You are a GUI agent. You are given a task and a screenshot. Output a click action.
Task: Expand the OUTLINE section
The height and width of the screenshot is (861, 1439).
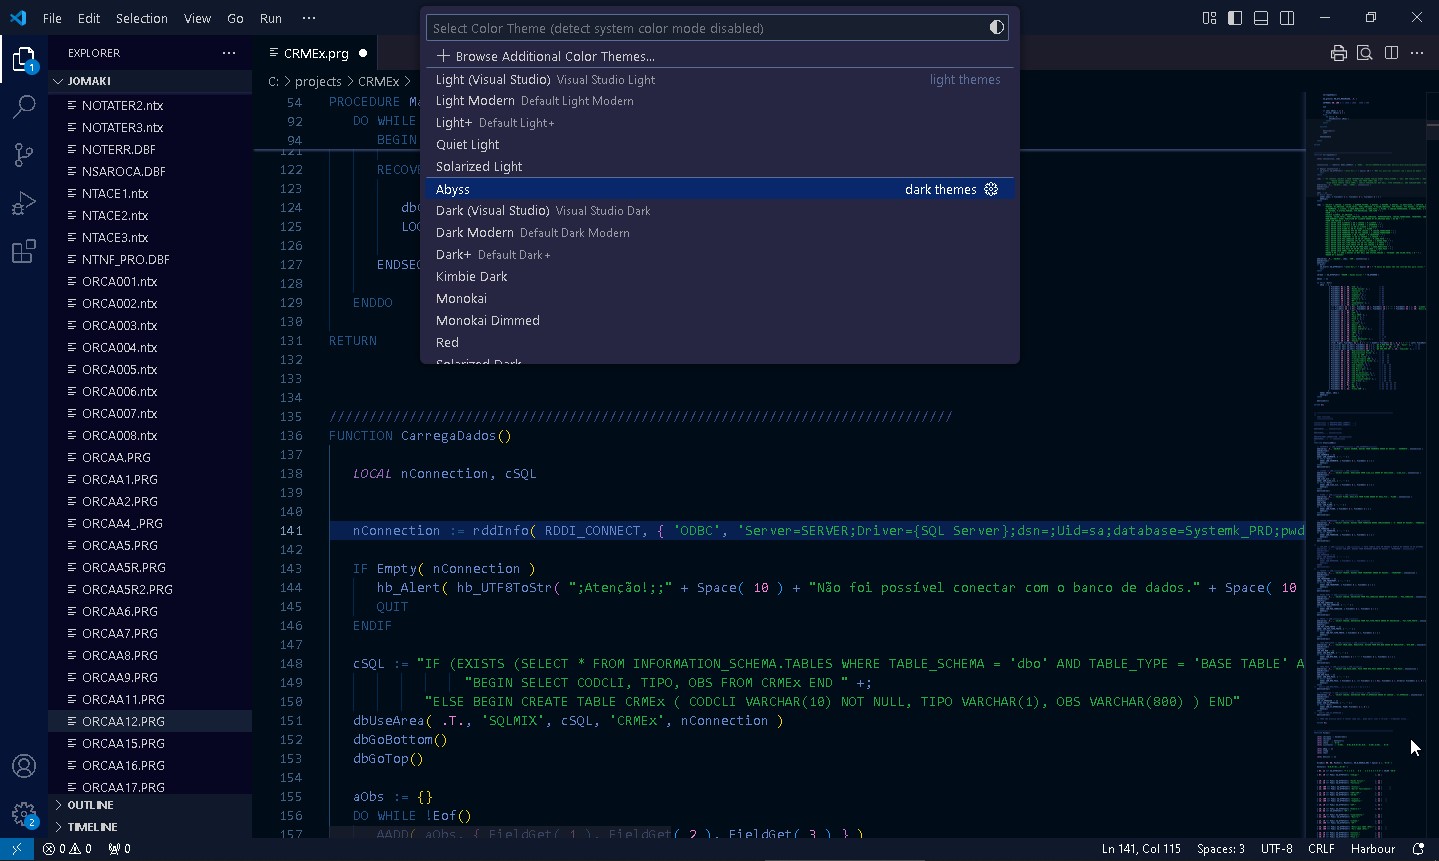90,805
